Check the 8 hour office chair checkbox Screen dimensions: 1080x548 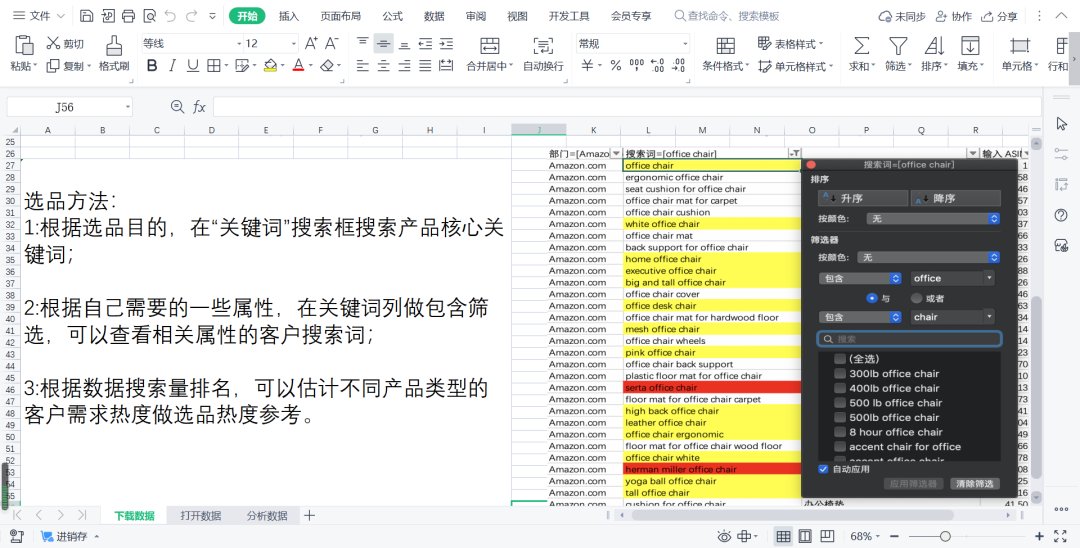point(840,432)
